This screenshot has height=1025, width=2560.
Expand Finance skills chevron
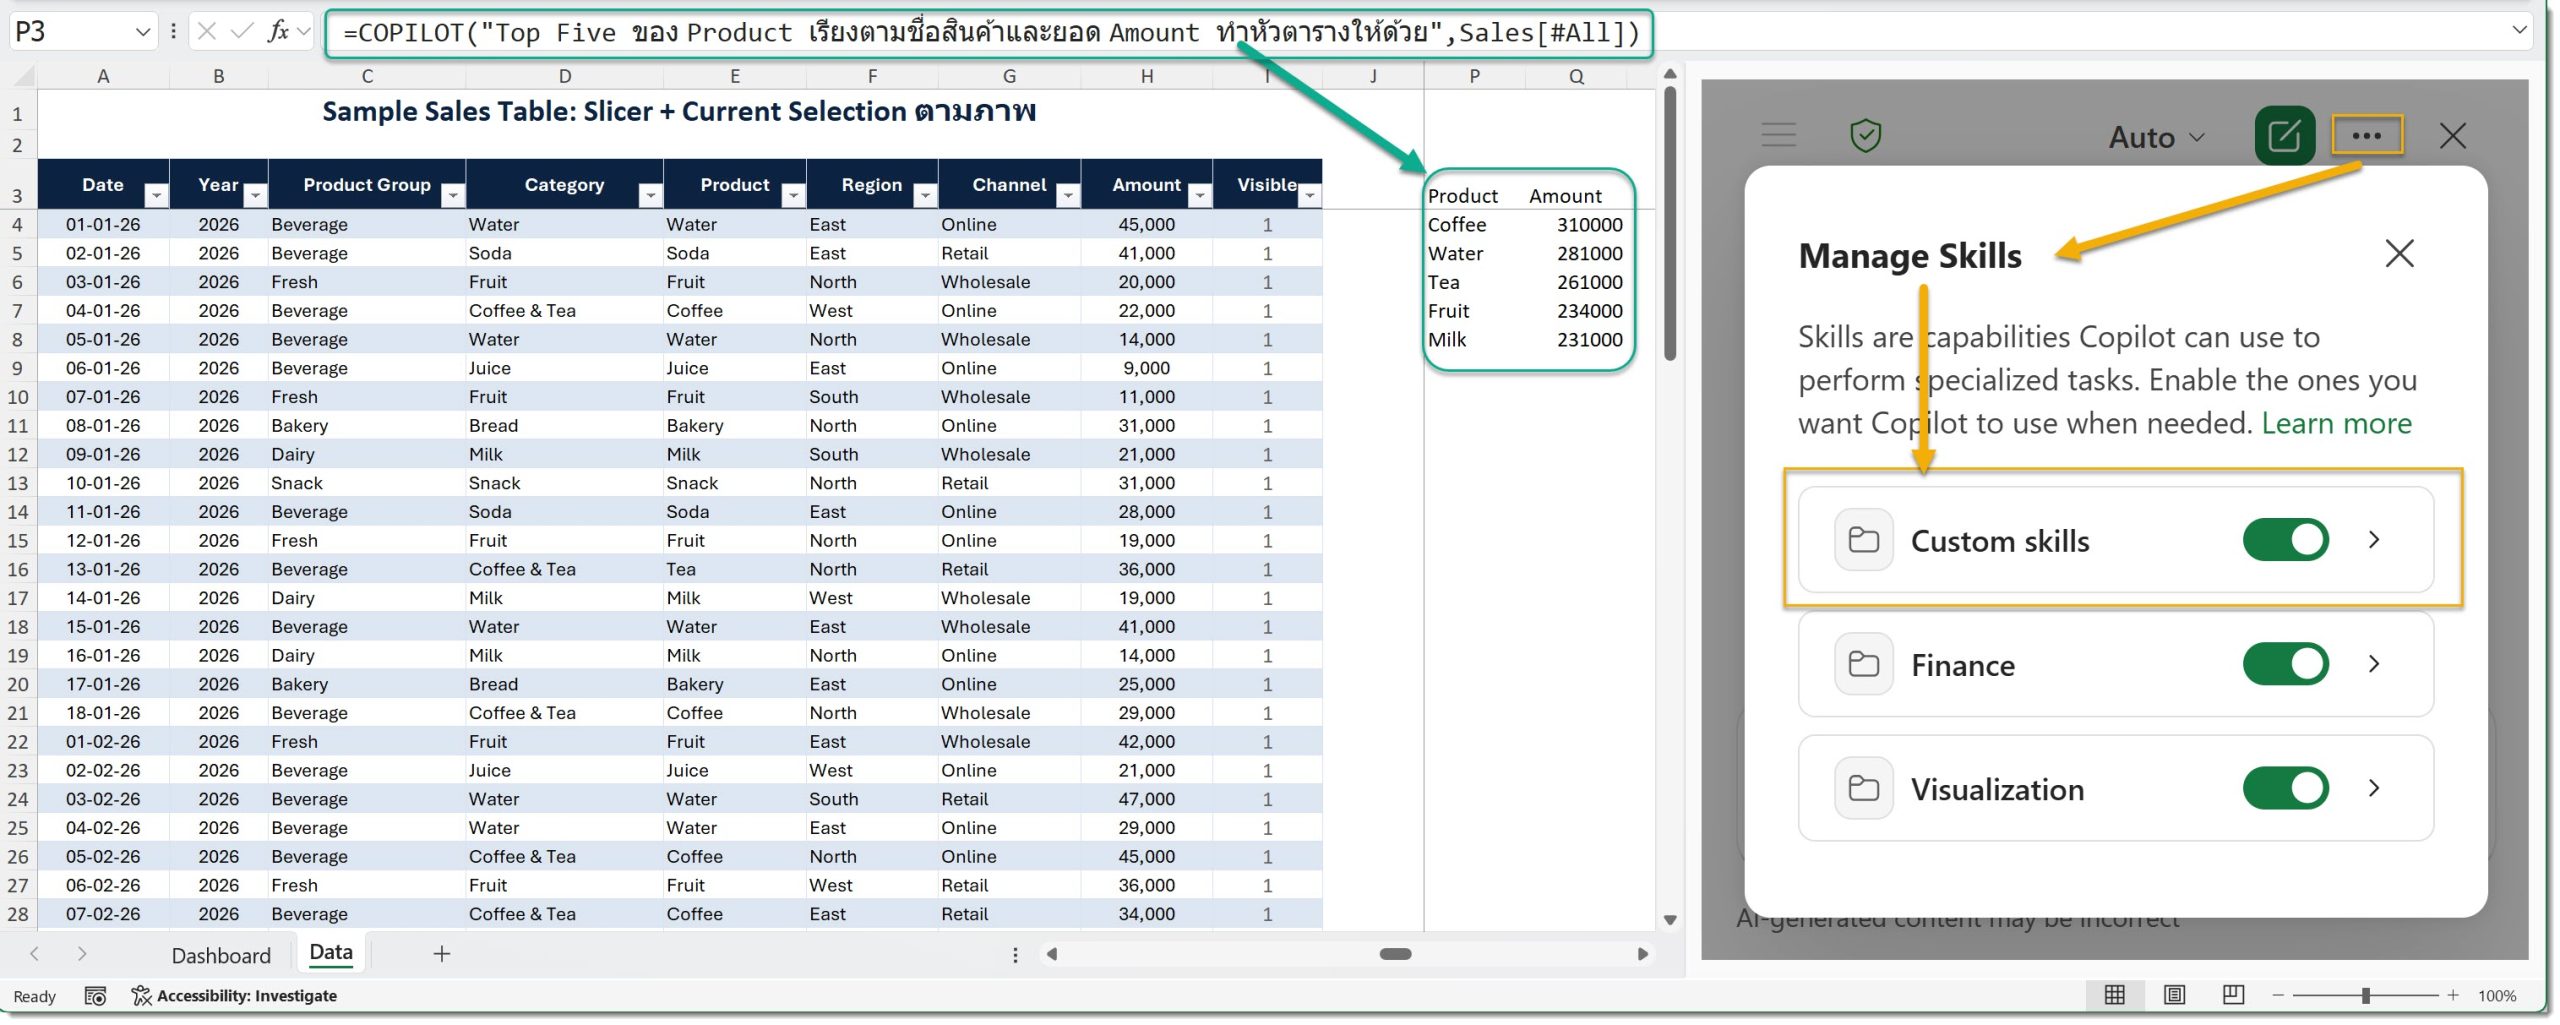tap(2374, 664)
